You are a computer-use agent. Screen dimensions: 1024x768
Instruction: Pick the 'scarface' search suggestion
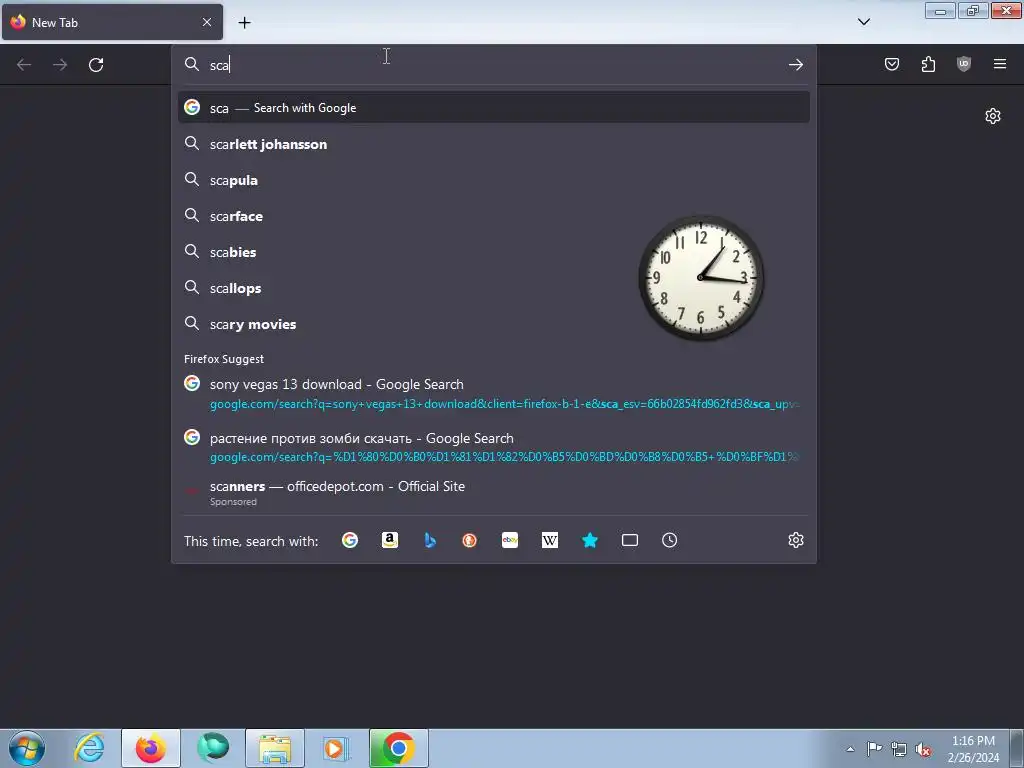(494, 216)
